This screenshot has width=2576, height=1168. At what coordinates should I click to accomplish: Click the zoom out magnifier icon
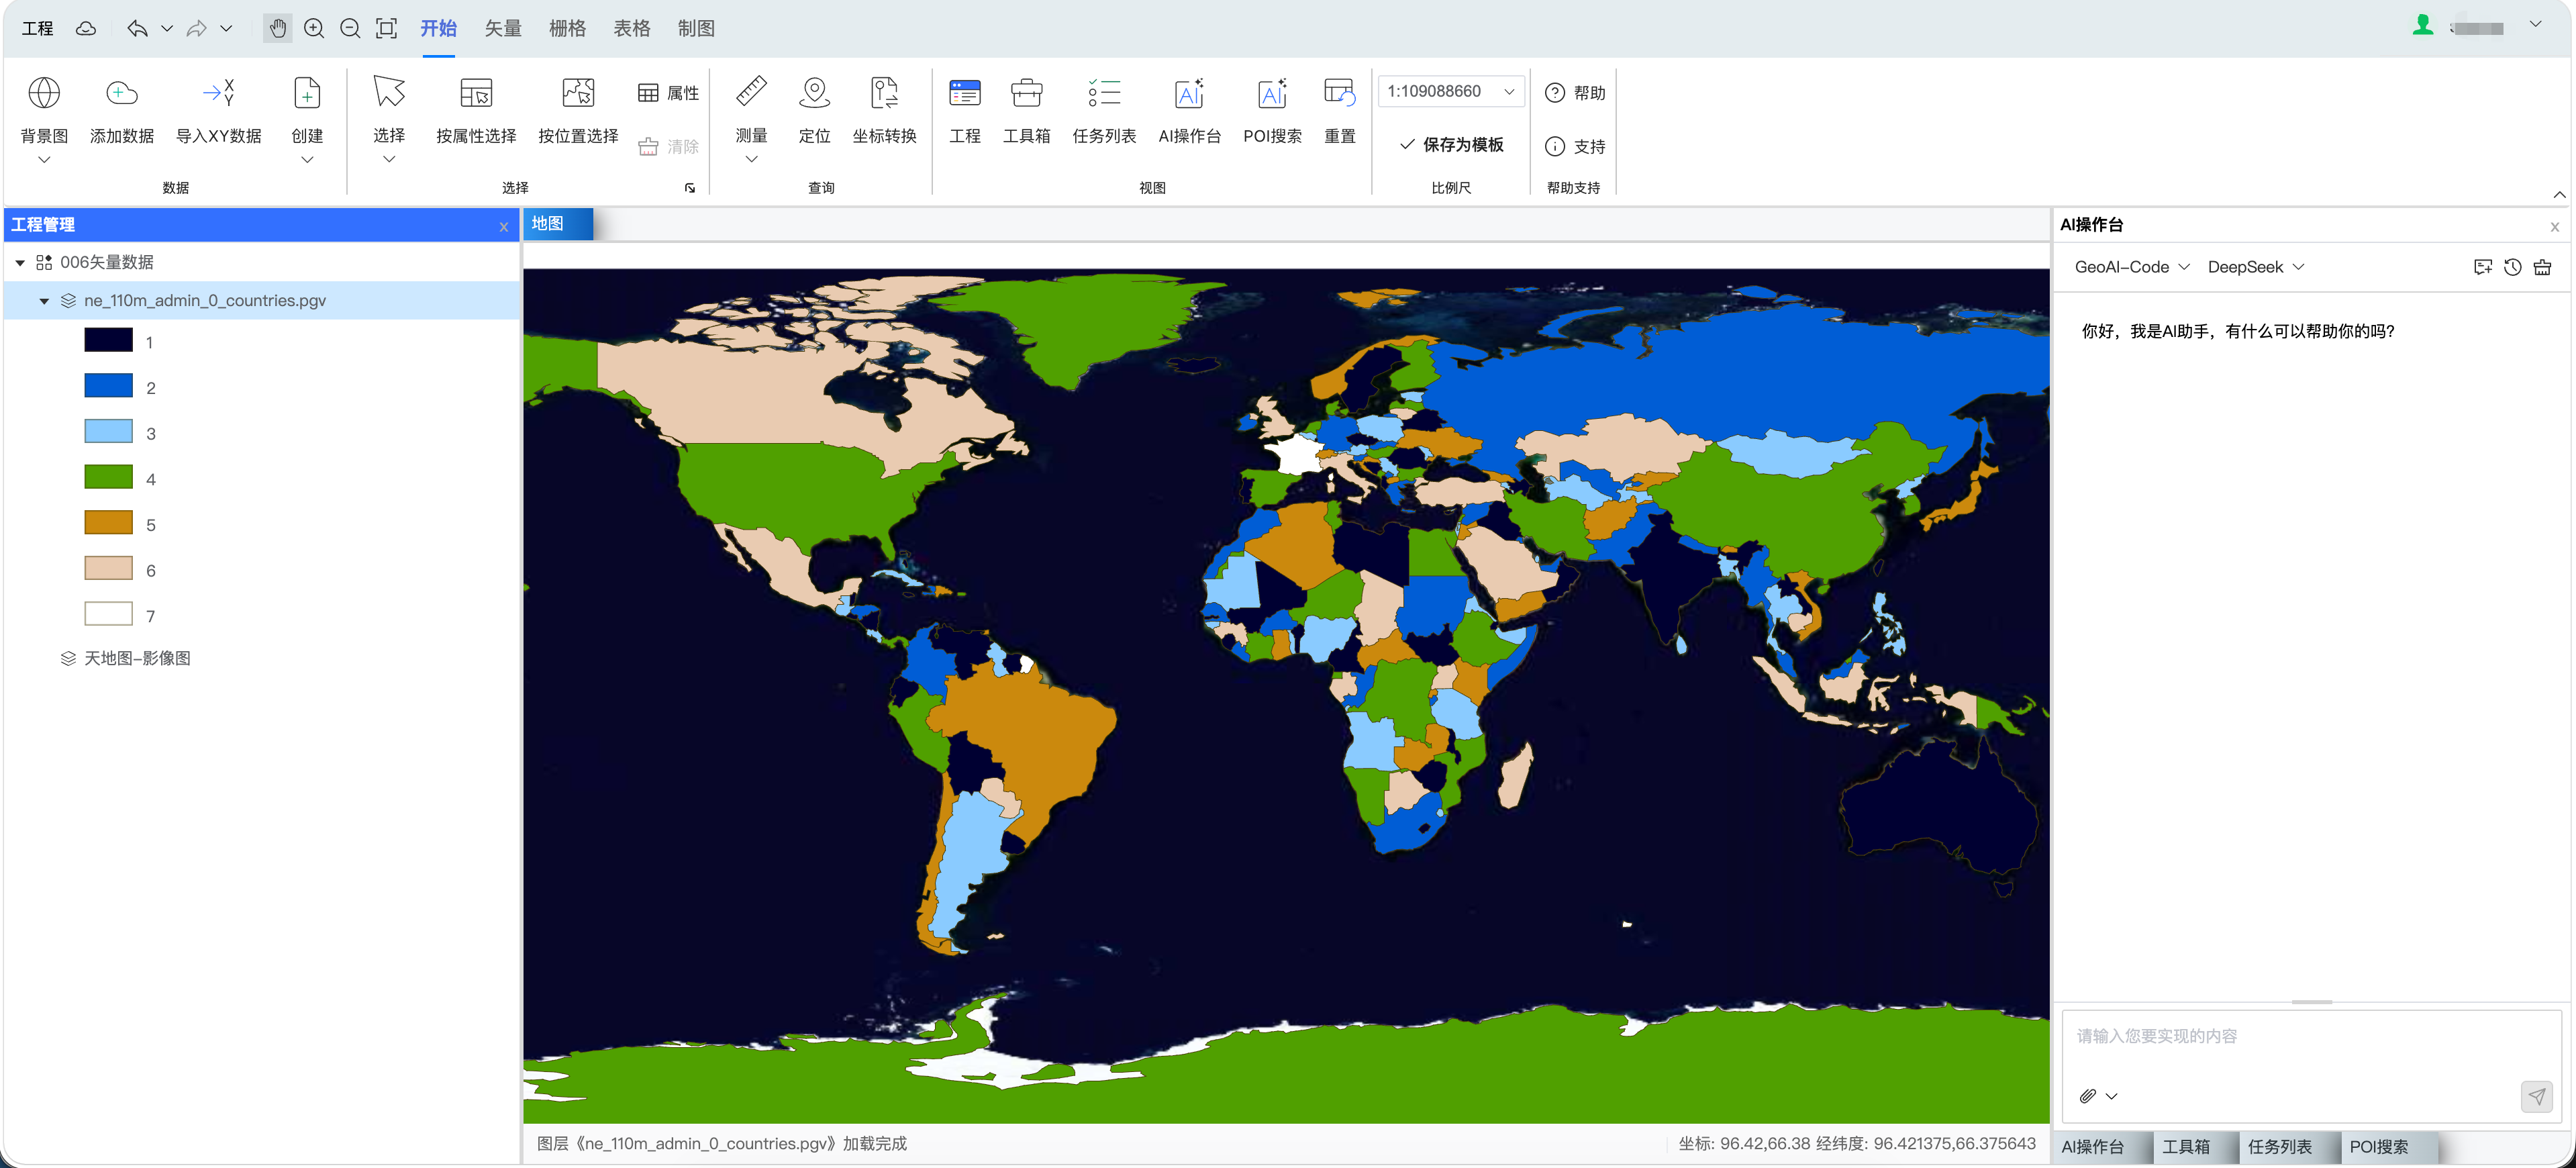tap(350, 28)
